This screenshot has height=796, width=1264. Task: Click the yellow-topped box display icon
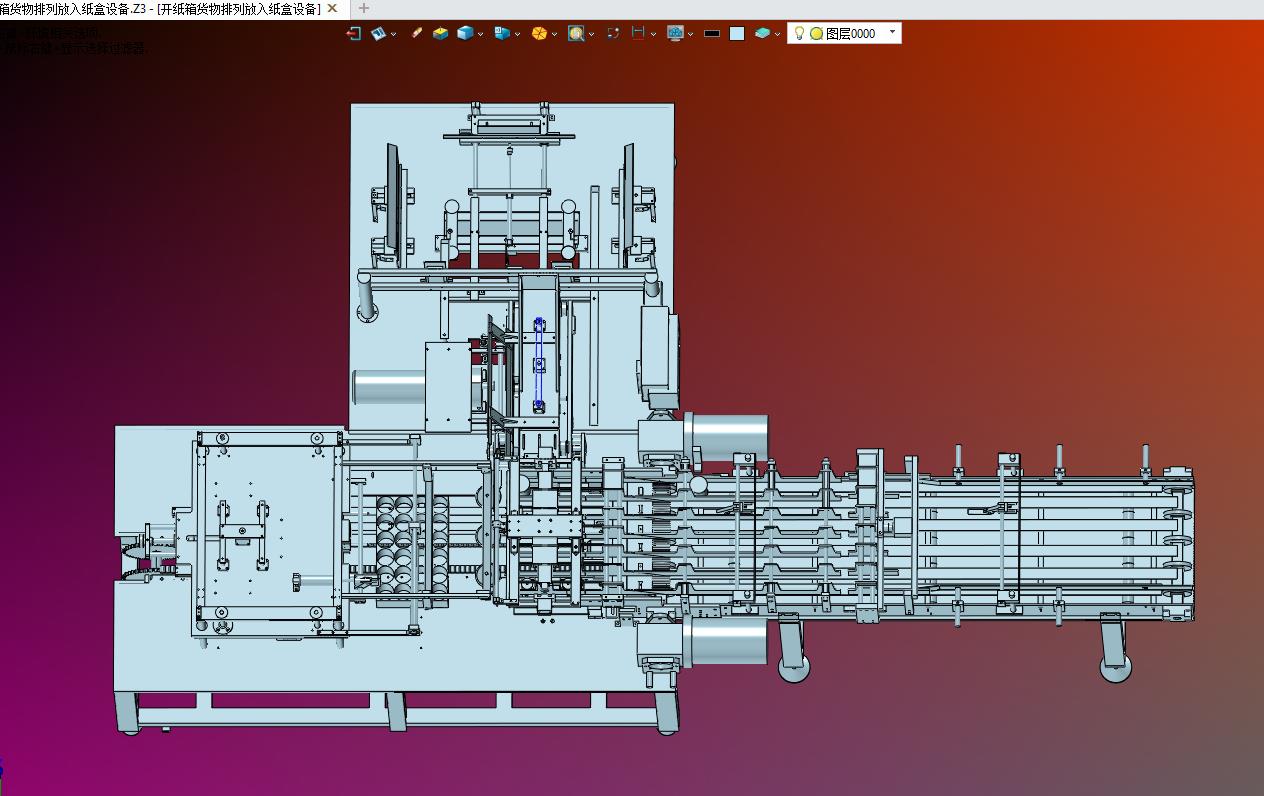pyautogui.click(x=440, y=33)
